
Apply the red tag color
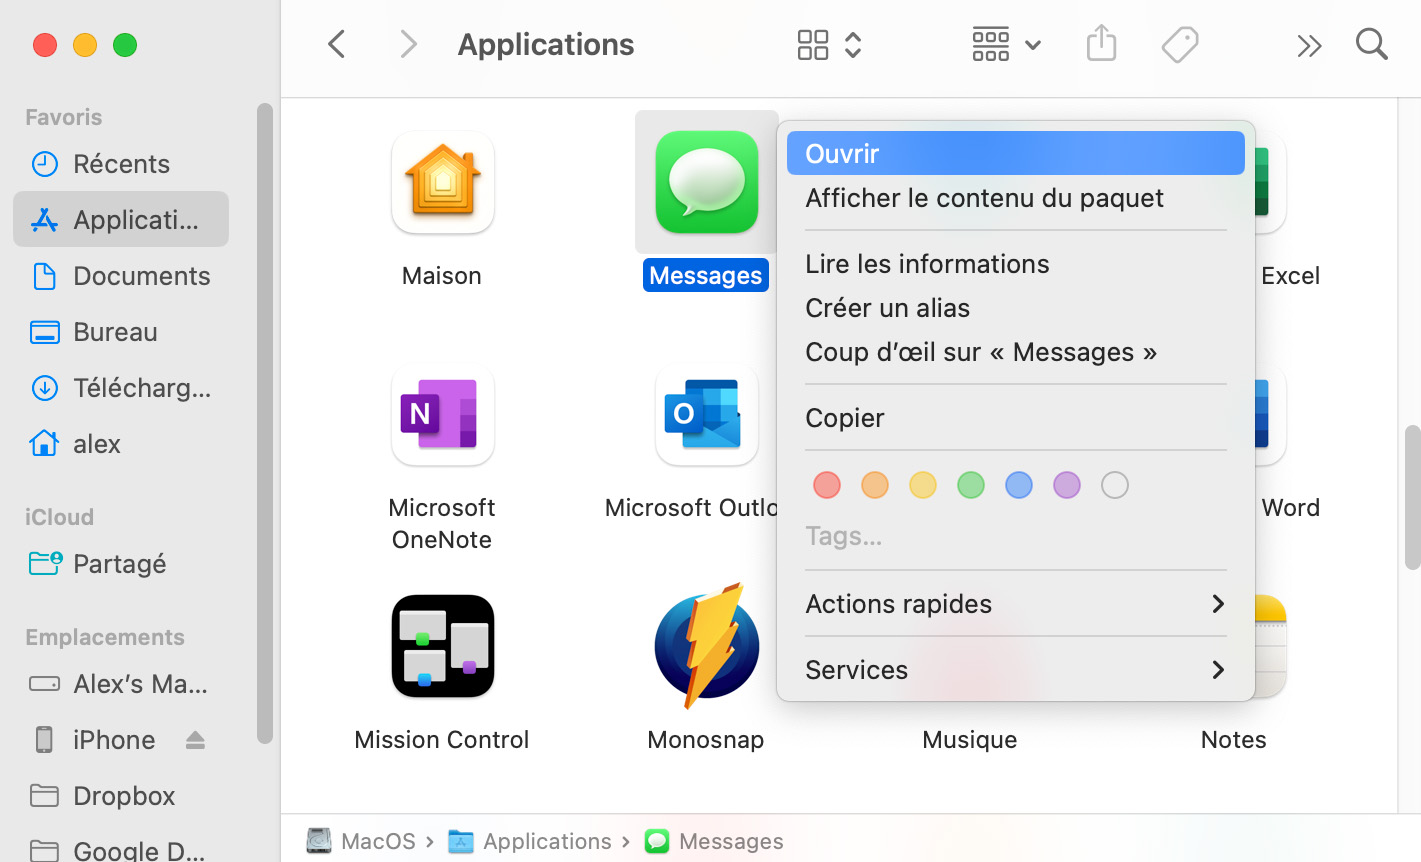(x=827, y=485)
